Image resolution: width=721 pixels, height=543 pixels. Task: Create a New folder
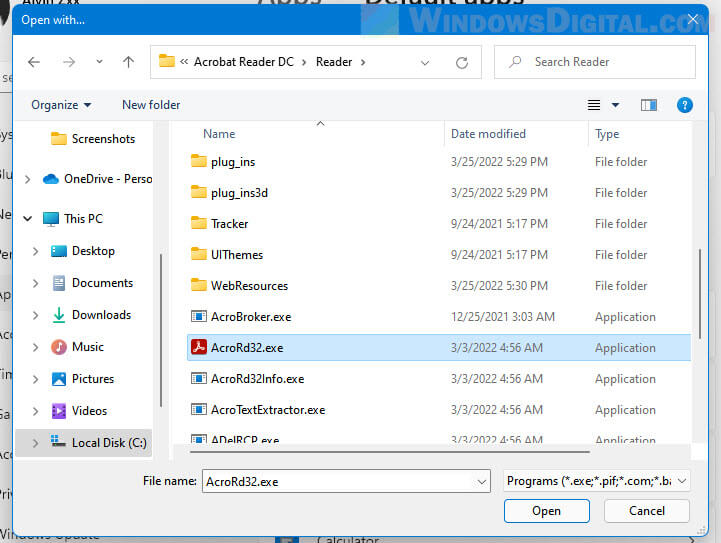pos(151,105)
